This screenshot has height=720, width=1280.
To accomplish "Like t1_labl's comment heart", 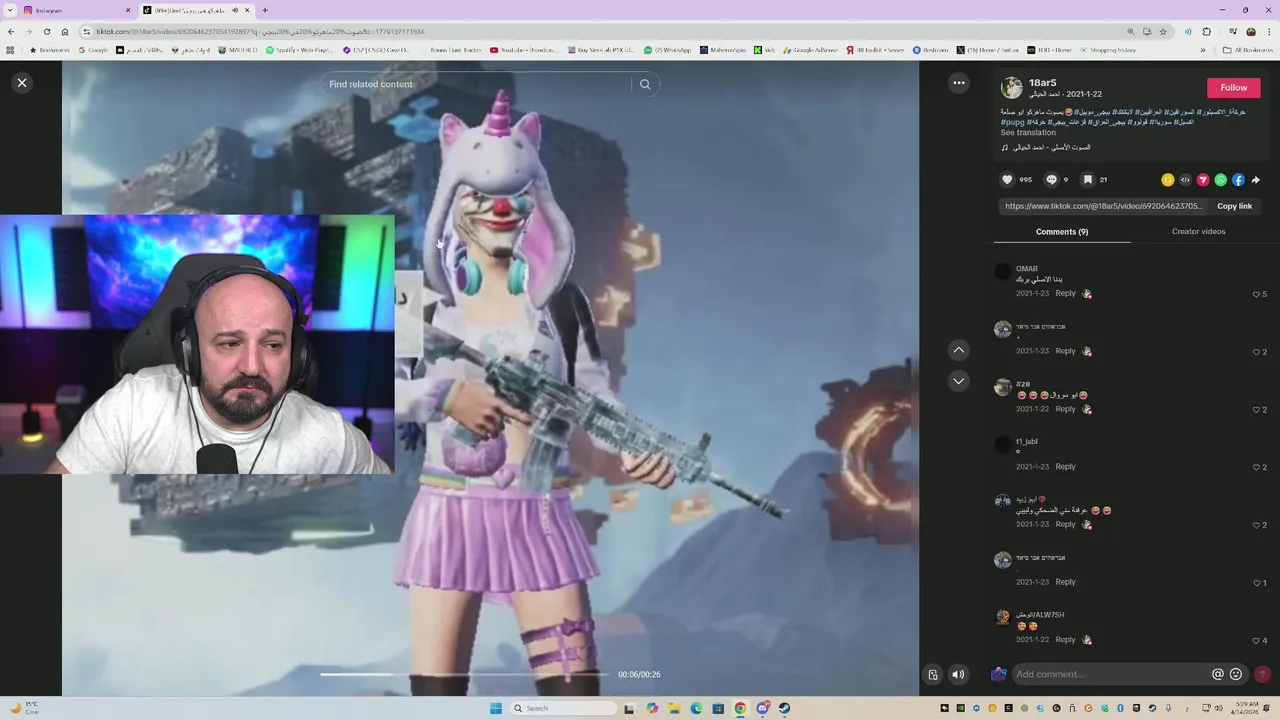I will pyautogui.click(x=1256, y=467).
